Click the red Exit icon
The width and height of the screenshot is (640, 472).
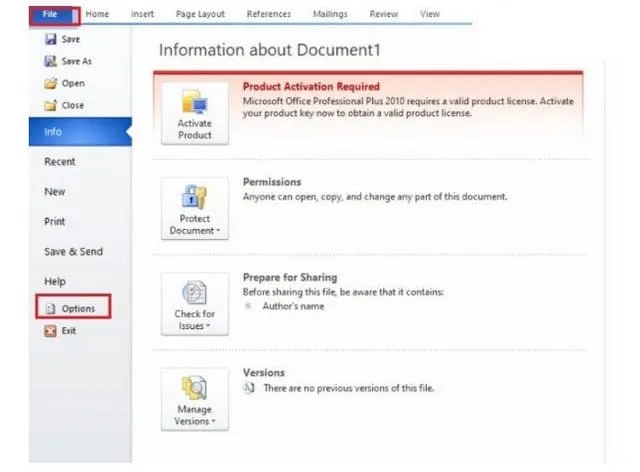[x=50, y=331]
